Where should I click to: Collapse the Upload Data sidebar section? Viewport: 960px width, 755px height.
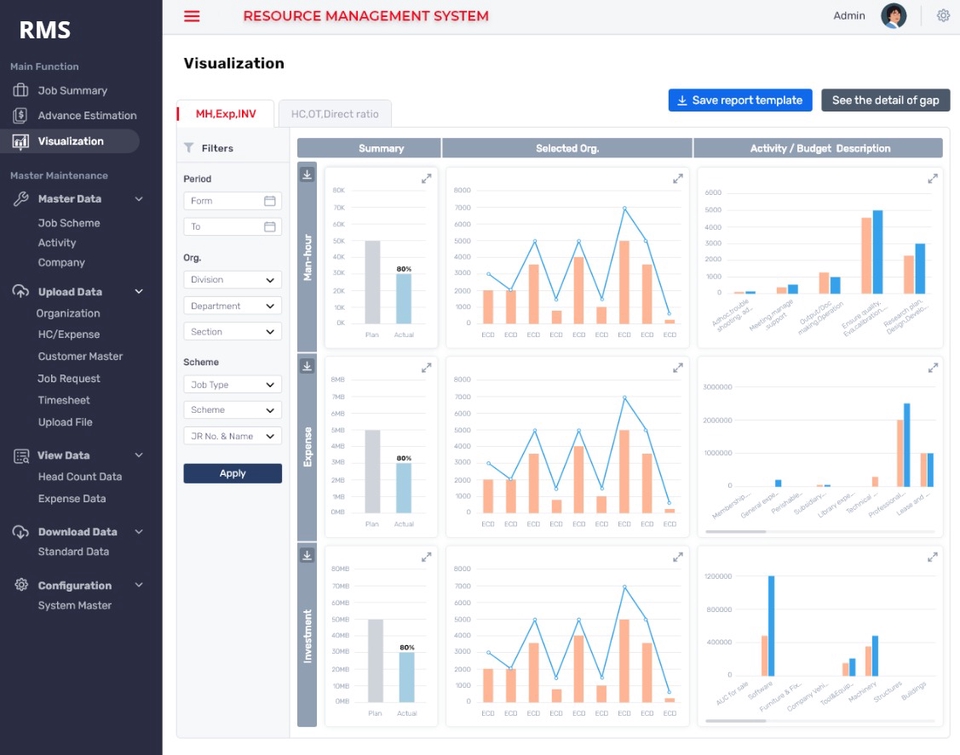click(x=139, y=291)
